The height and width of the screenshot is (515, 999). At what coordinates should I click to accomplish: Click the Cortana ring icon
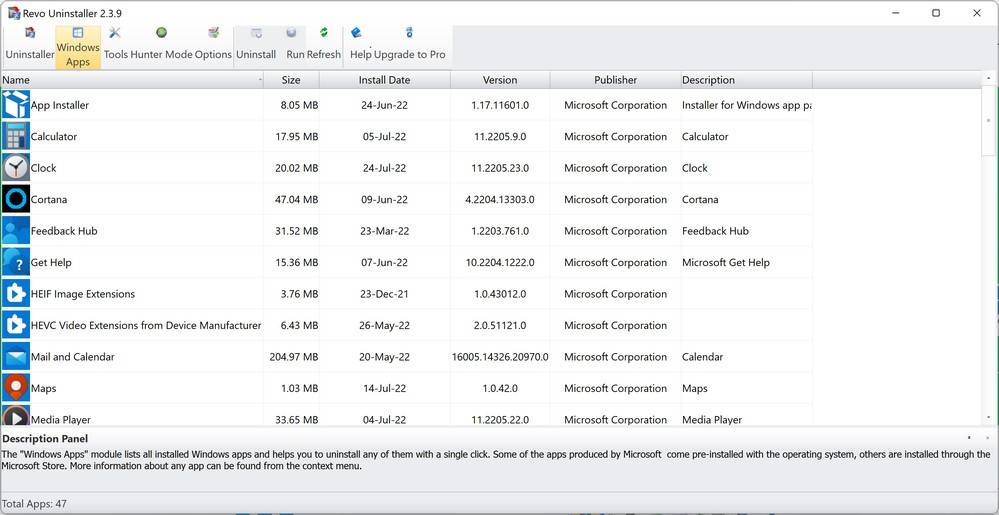(15, 199)
